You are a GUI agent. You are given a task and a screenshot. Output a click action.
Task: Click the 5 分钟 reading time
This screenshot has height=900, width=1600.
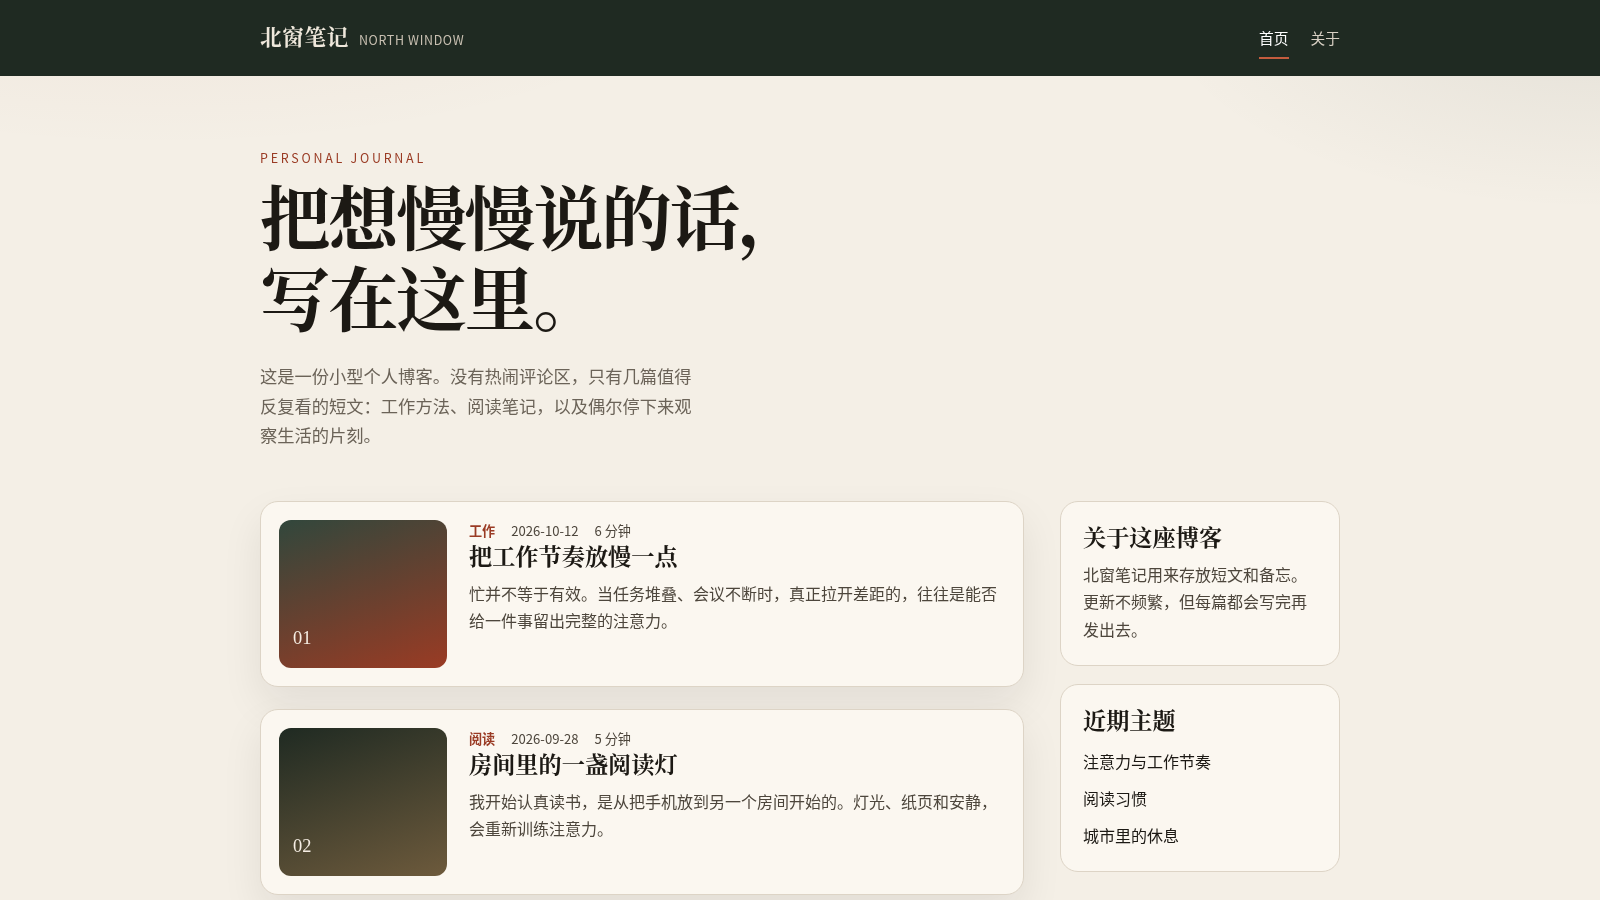(613, 739)
